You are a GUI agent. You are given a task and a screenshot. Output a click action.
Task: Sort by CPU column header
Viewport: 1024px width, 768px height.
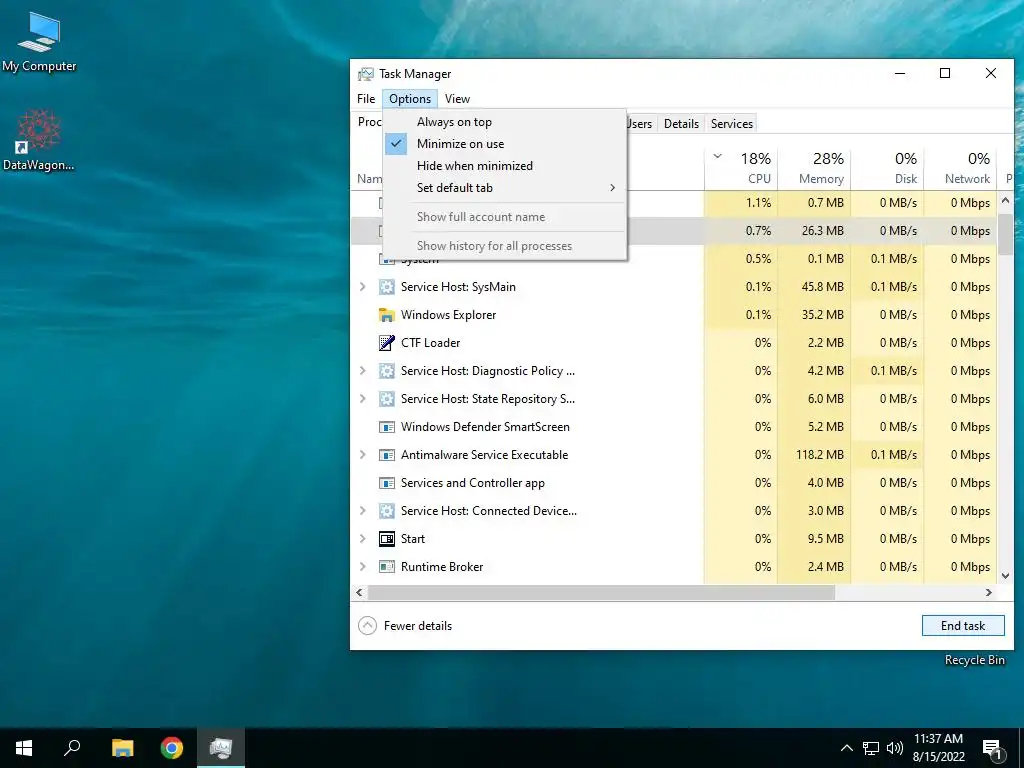tap(741, 168)
